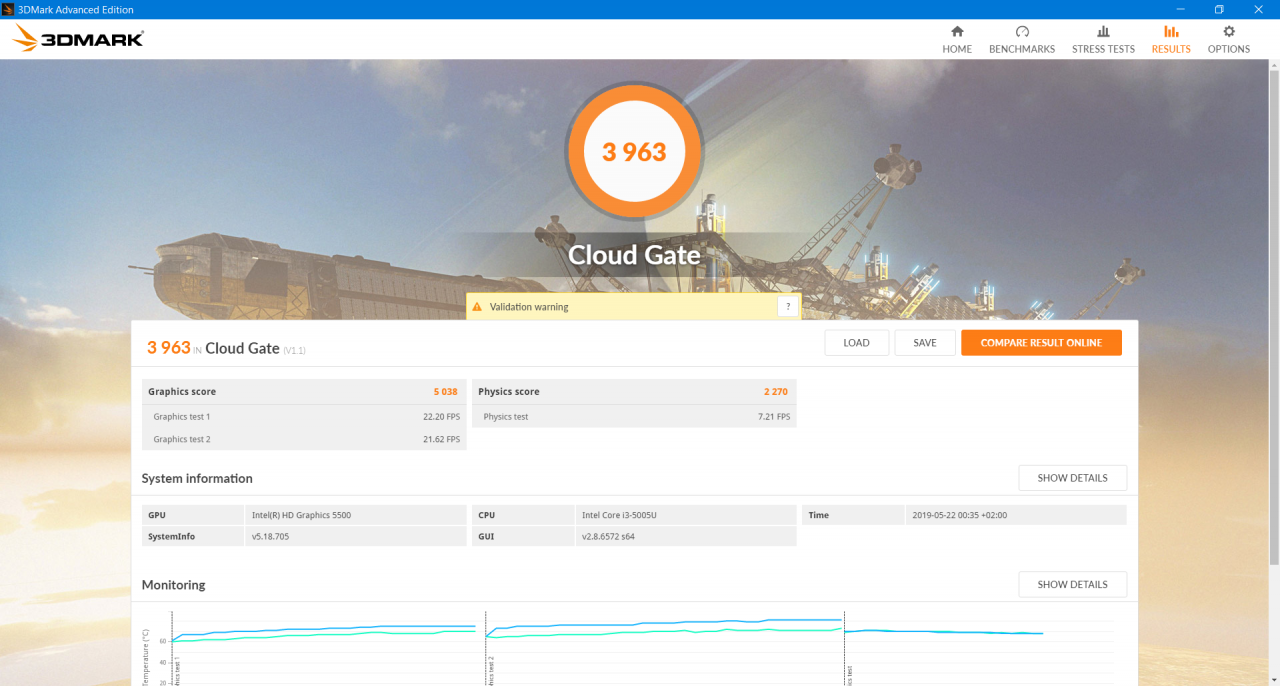Click the Results chart icon
This screenshot has width=1280, height=686.
coord(1171,31)
